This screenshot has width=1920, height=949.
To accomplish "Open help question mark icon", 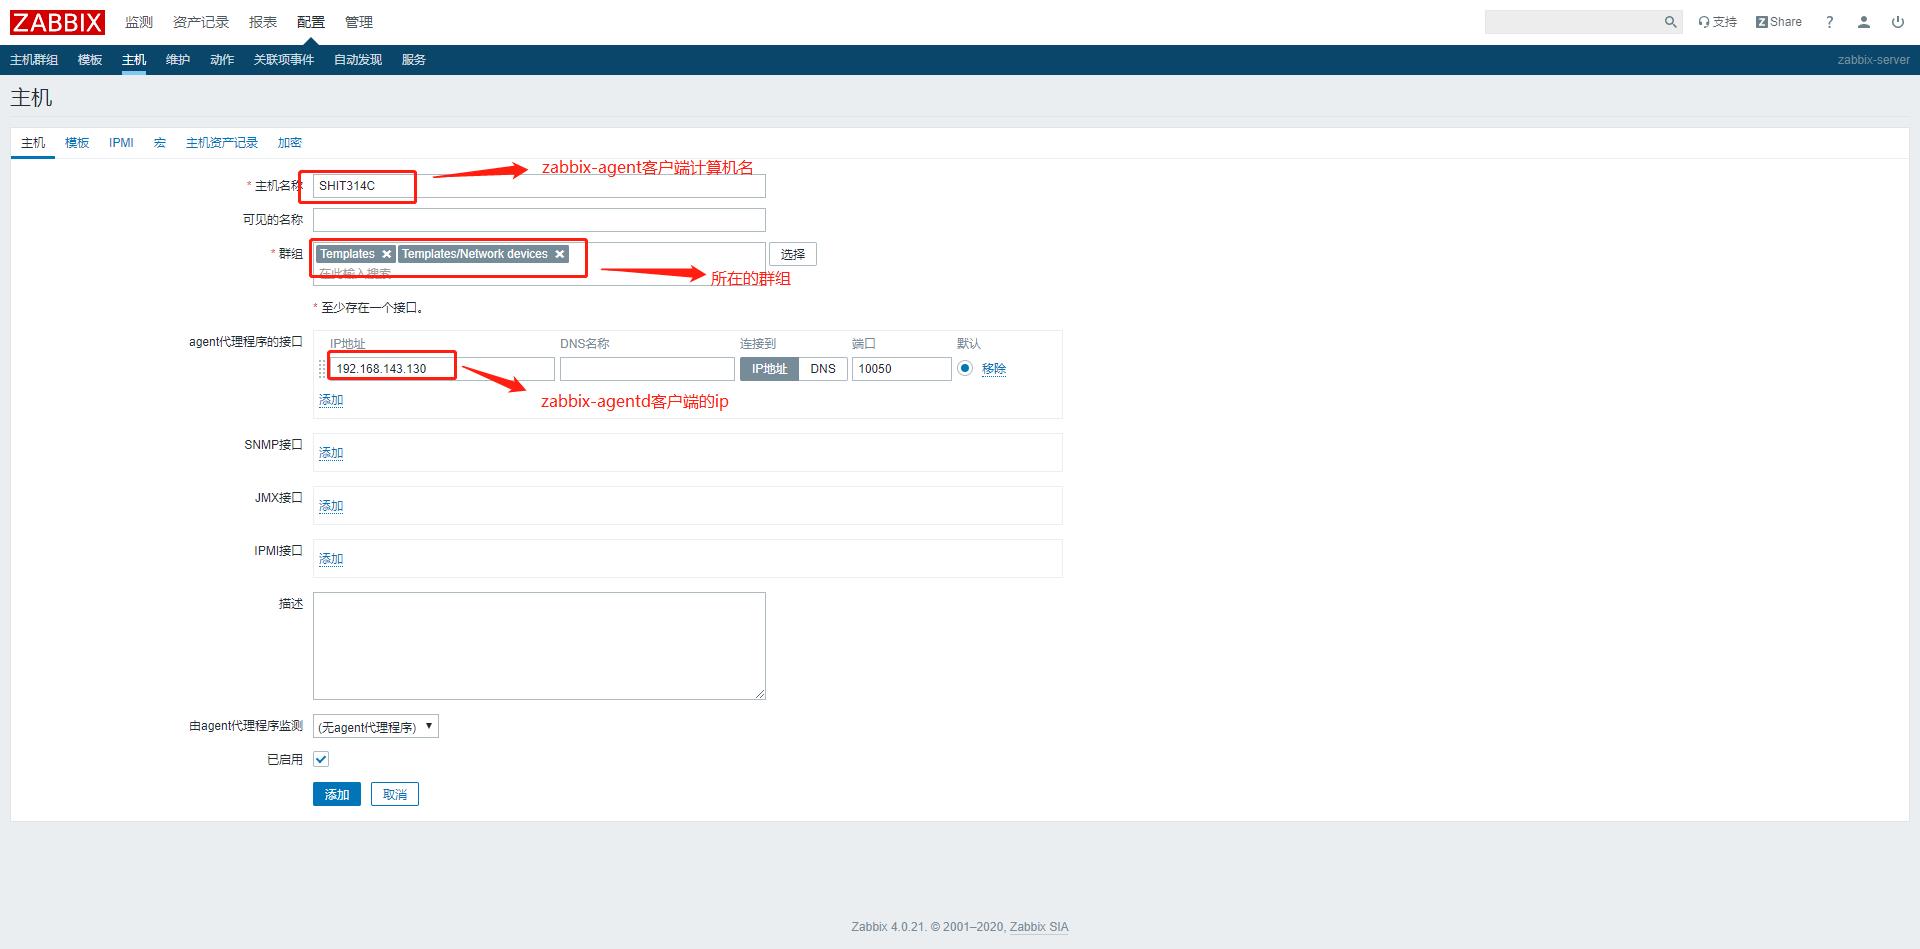I will tap(1830, 22).
